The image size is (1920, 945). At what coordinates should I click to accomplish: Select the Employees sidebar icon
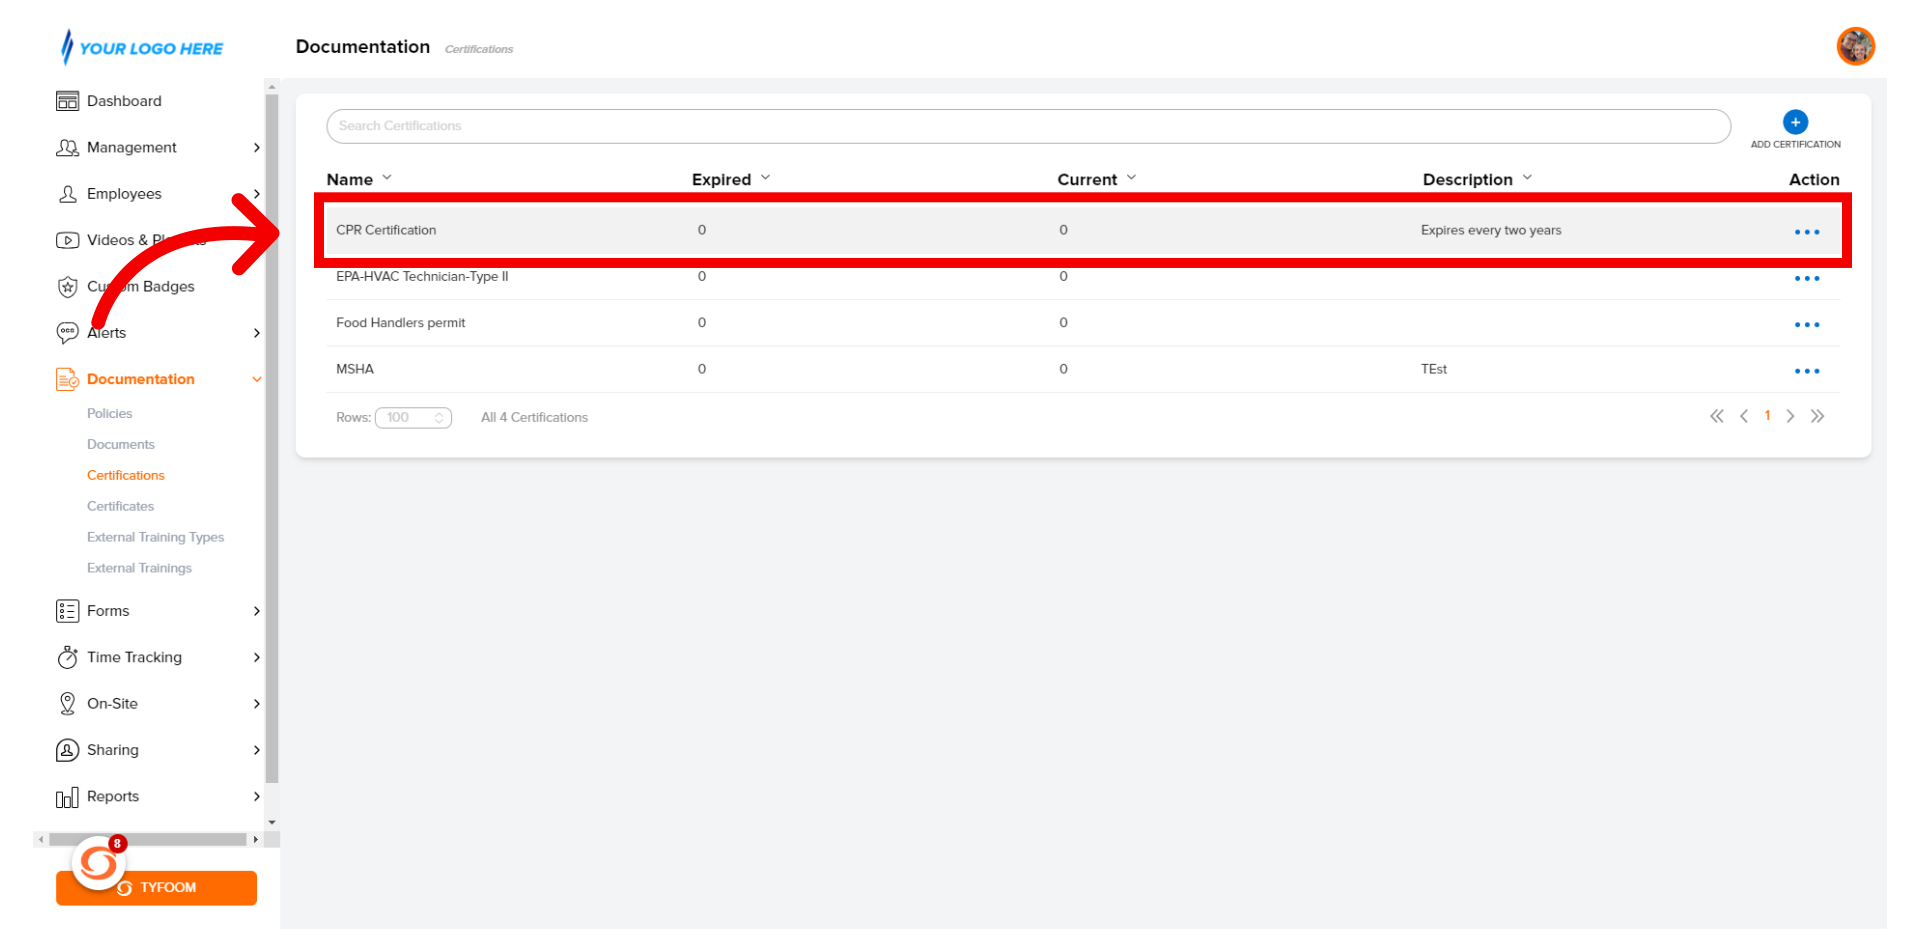click(x=67, y=193)
